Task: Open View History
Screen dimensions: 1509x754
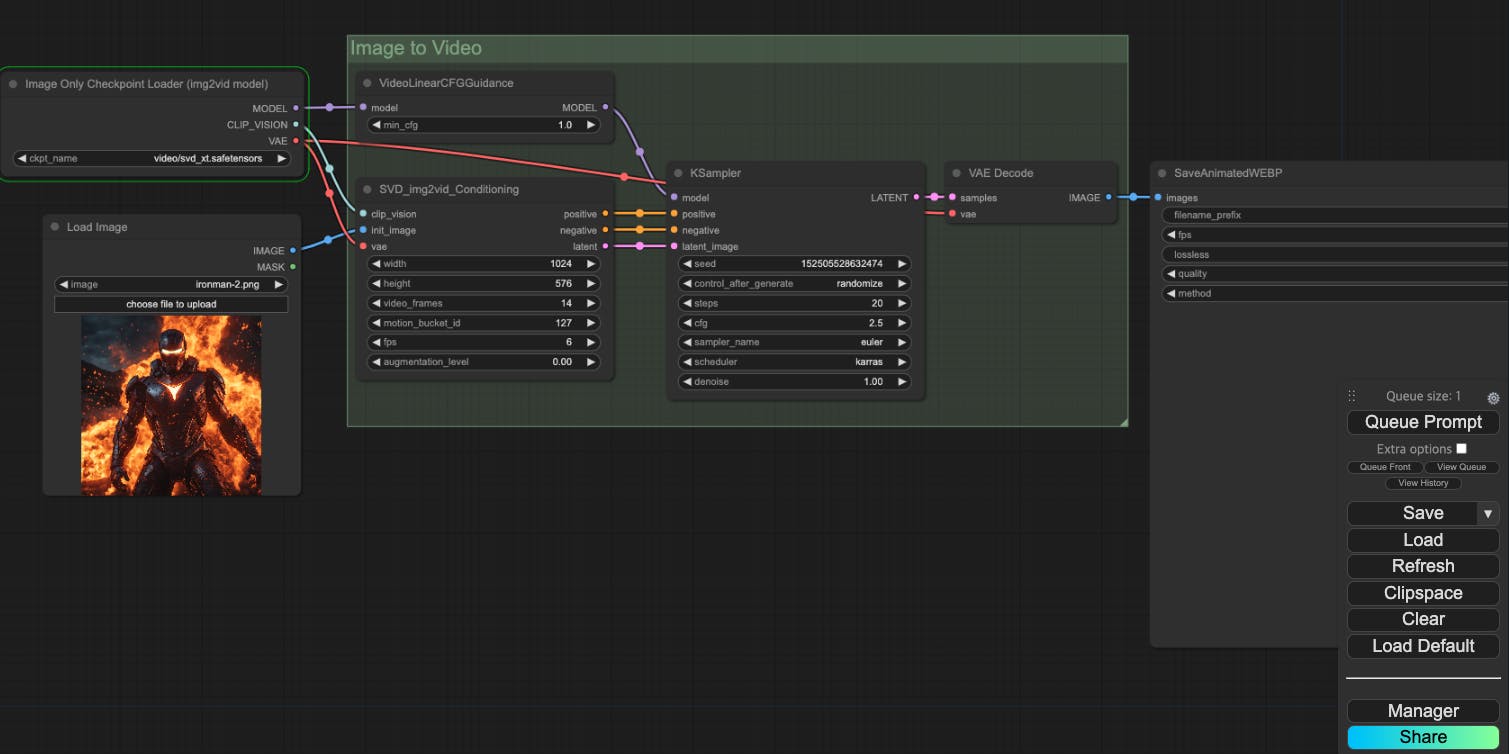Action: (1423, 483)
